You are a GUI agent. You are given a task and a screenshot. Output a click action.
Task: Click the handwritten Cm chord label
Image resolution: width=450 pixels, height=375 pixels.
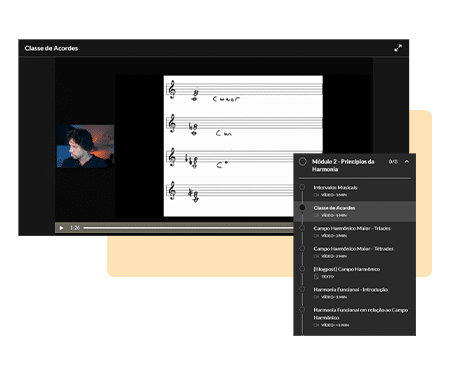click(x=224, y=133)
